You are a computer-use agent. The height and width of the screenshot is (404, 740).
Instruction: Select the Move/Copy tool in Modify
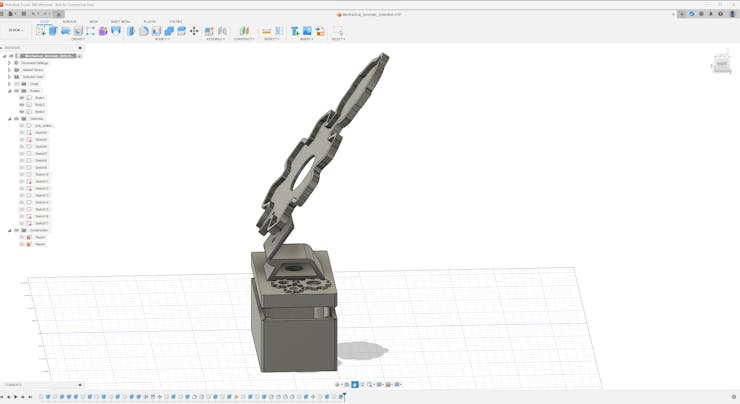(194, 31)
